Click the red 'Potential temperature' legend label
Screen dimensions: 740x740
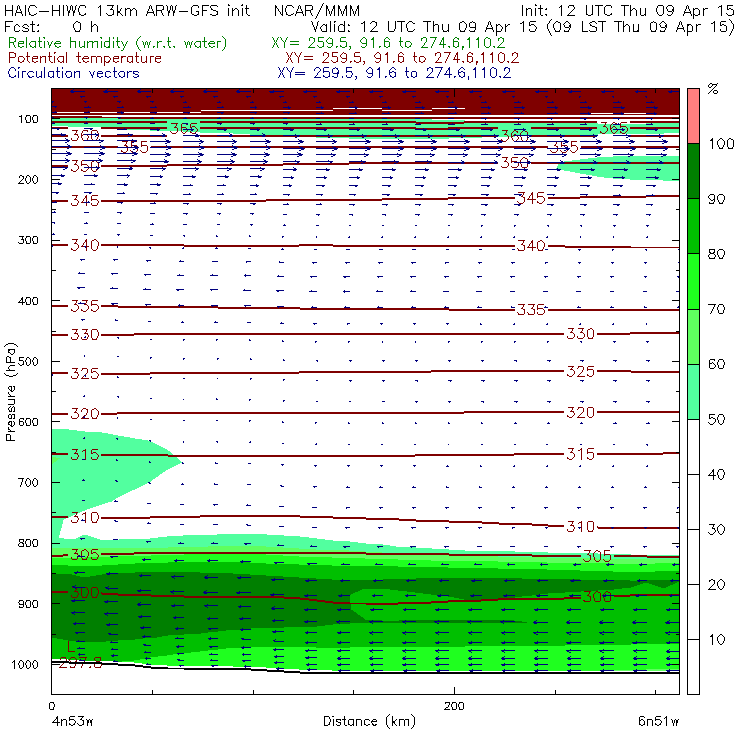(x=85, y=58)
